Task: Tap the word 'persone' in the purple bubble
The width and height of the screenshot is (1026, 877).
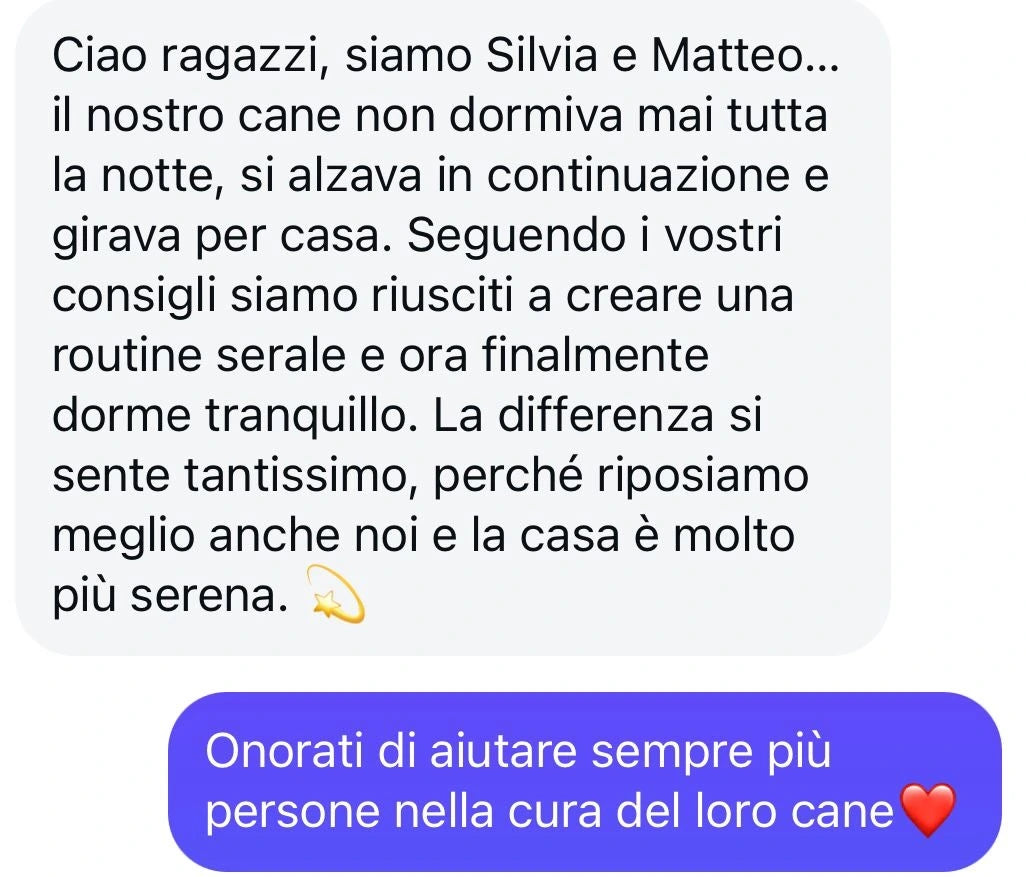Action: 292,814
